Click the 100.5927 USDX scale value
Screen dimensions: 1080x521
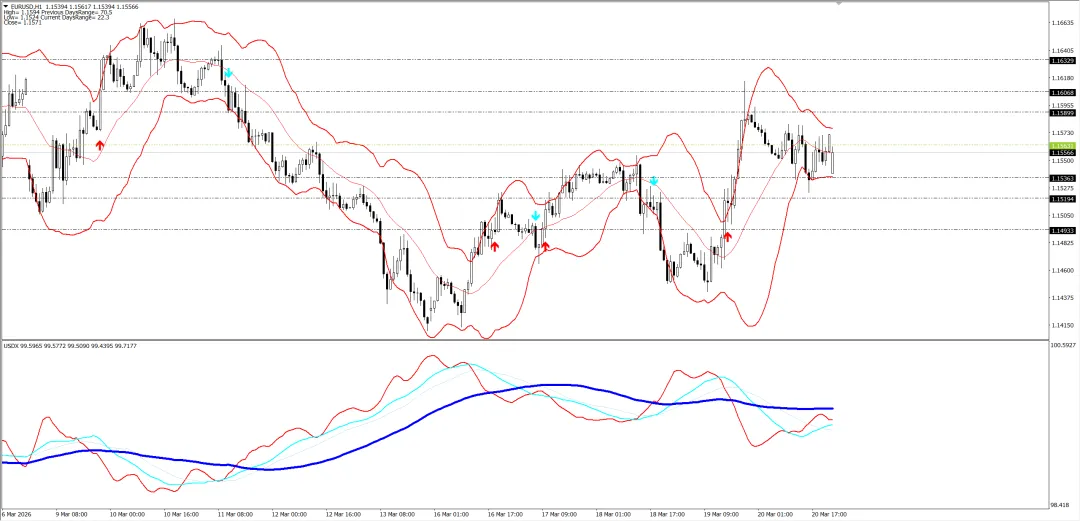pyautogui.click(x=1063, y=345)
